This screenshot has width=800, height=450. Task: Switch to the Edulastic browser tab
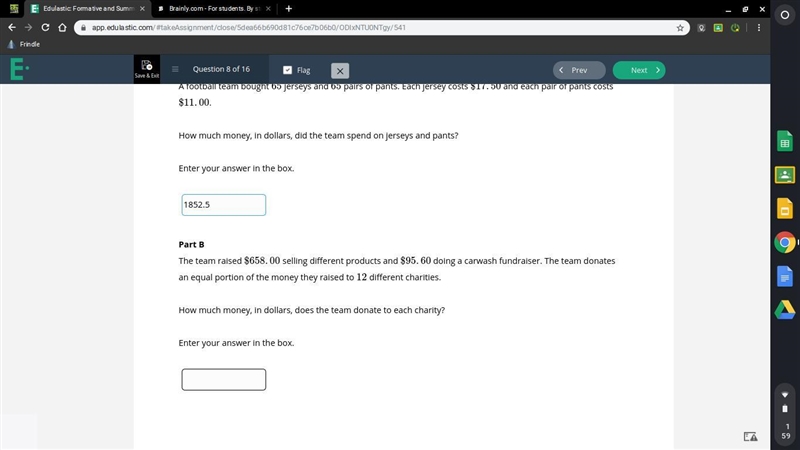(x=88, y=9)
